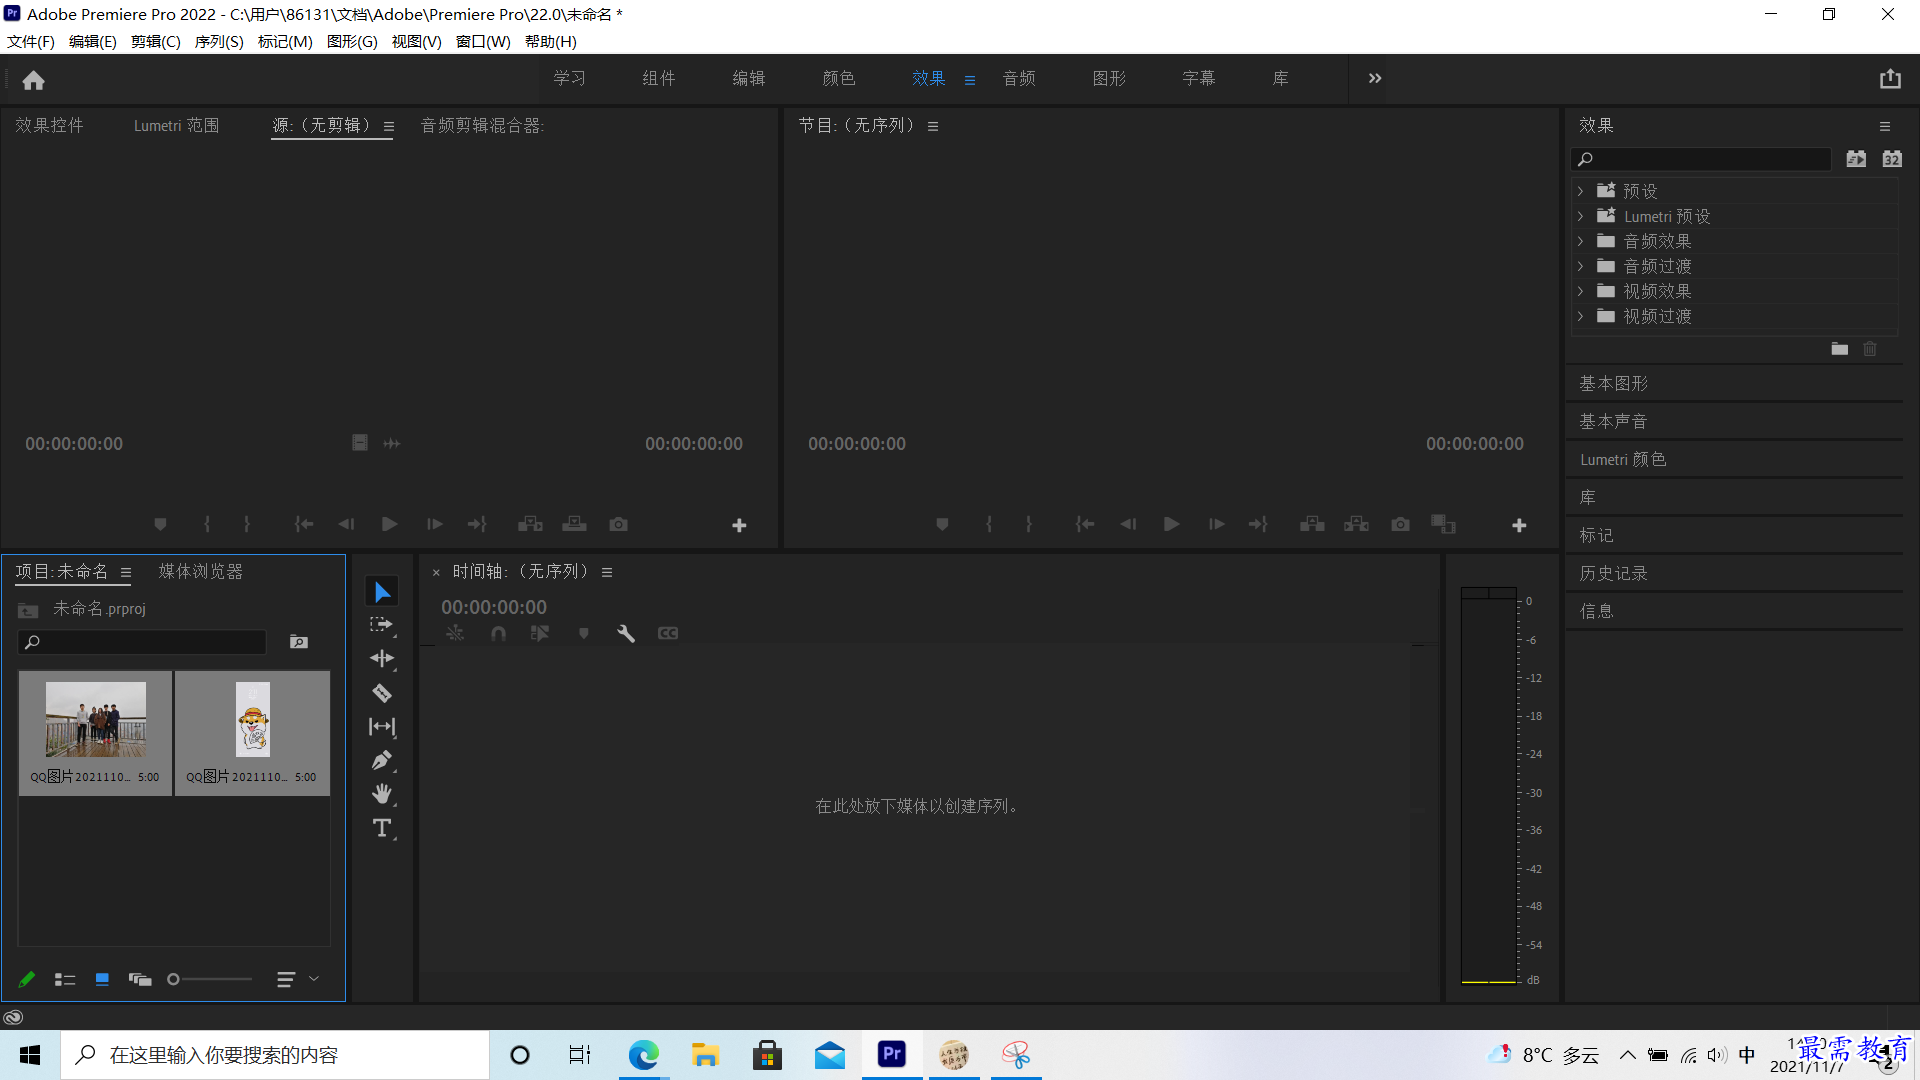Screen dimensions: 1920x1080
Task: Click the Export Frame camera in Program monitor
Action: 1400,524
